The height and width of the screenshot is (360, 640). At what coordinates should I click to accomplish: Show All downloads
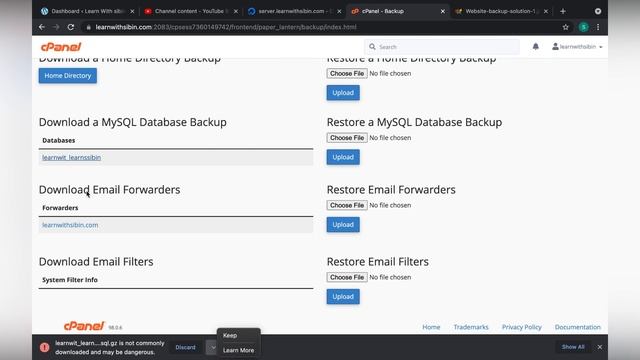pyautogui.click(x=573, y=347)
